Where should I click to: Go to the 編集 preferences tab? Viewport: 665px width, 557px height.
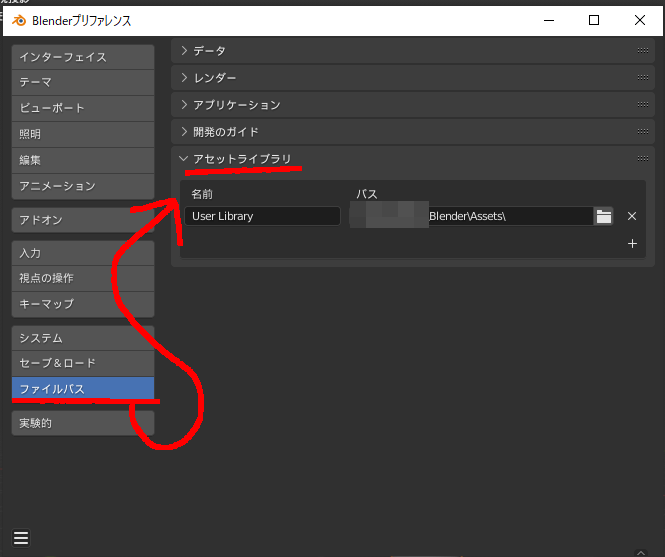coord(83,160)
